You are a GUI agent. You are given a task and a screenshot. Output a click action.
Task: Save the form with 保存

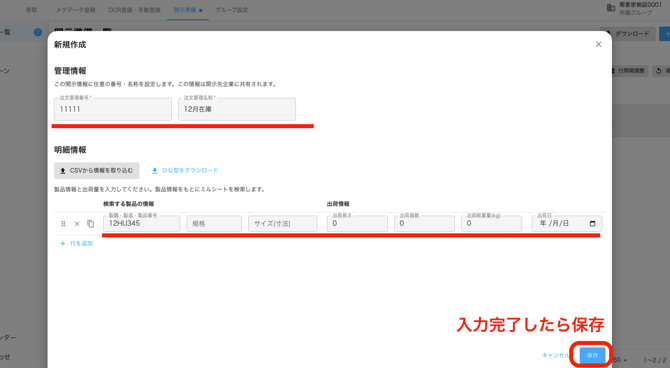click(592, 355)
